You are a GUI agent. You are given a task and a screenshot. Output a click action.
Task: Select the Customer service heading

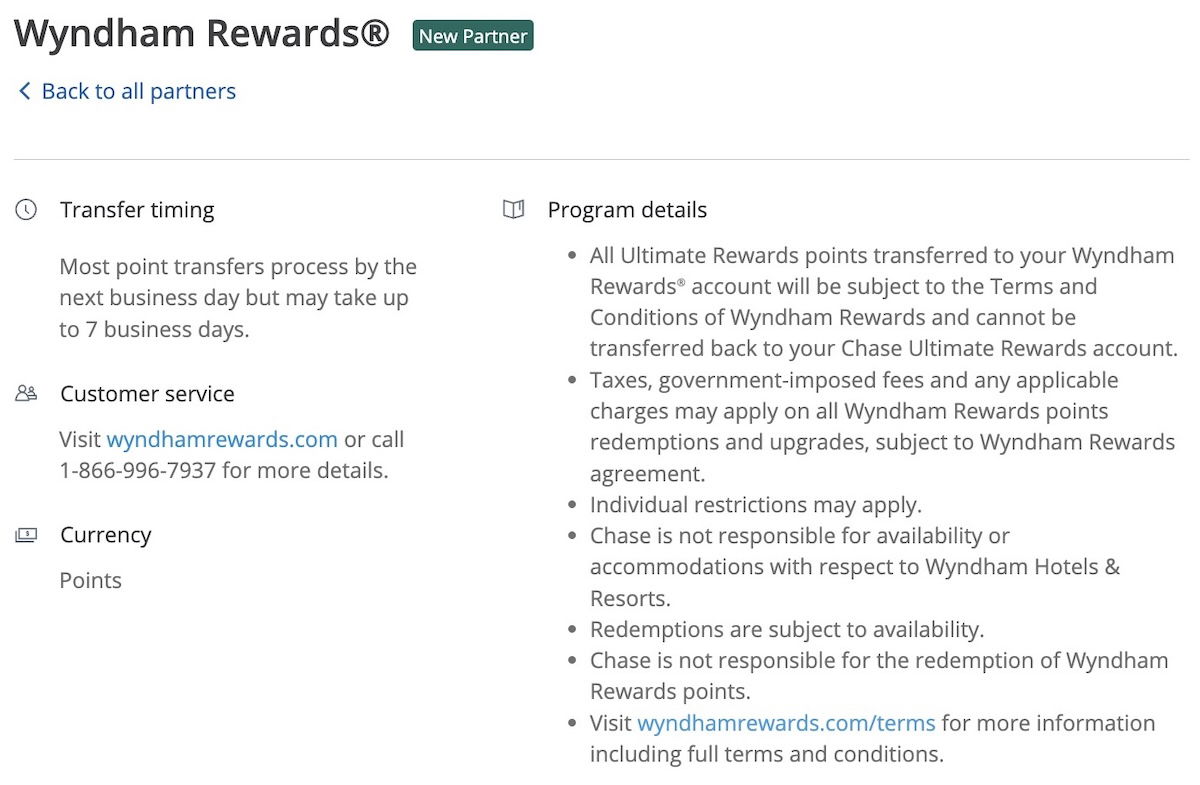[147, 394]
